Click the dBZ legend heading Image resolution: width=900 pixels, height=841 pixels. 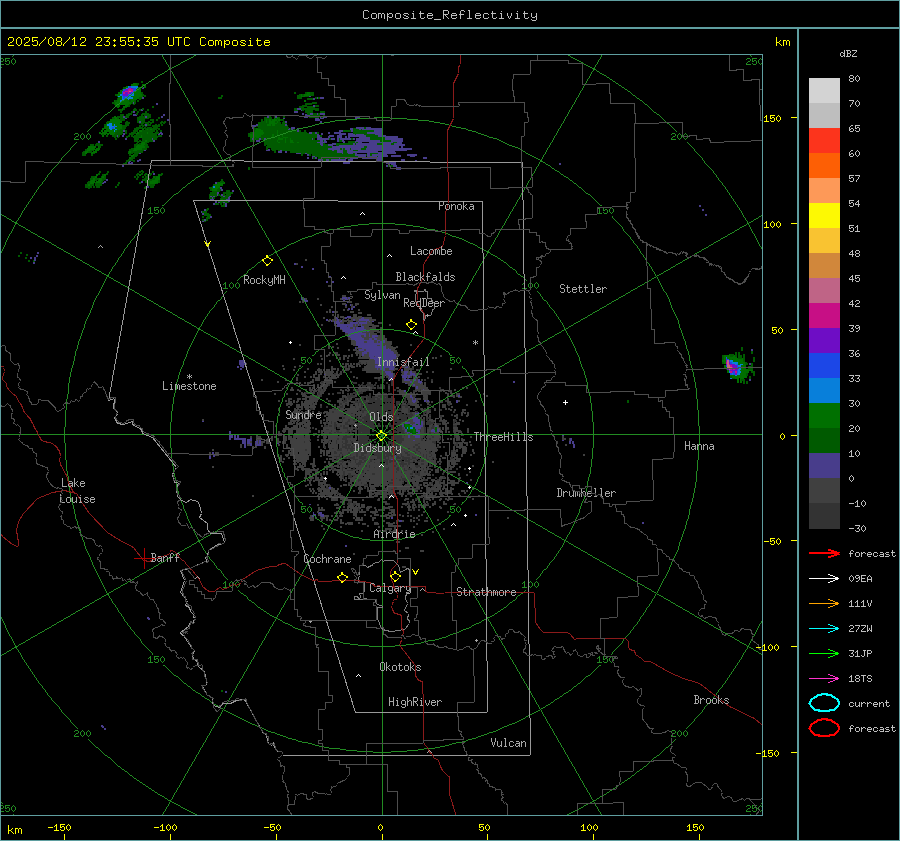pos(848,53)
